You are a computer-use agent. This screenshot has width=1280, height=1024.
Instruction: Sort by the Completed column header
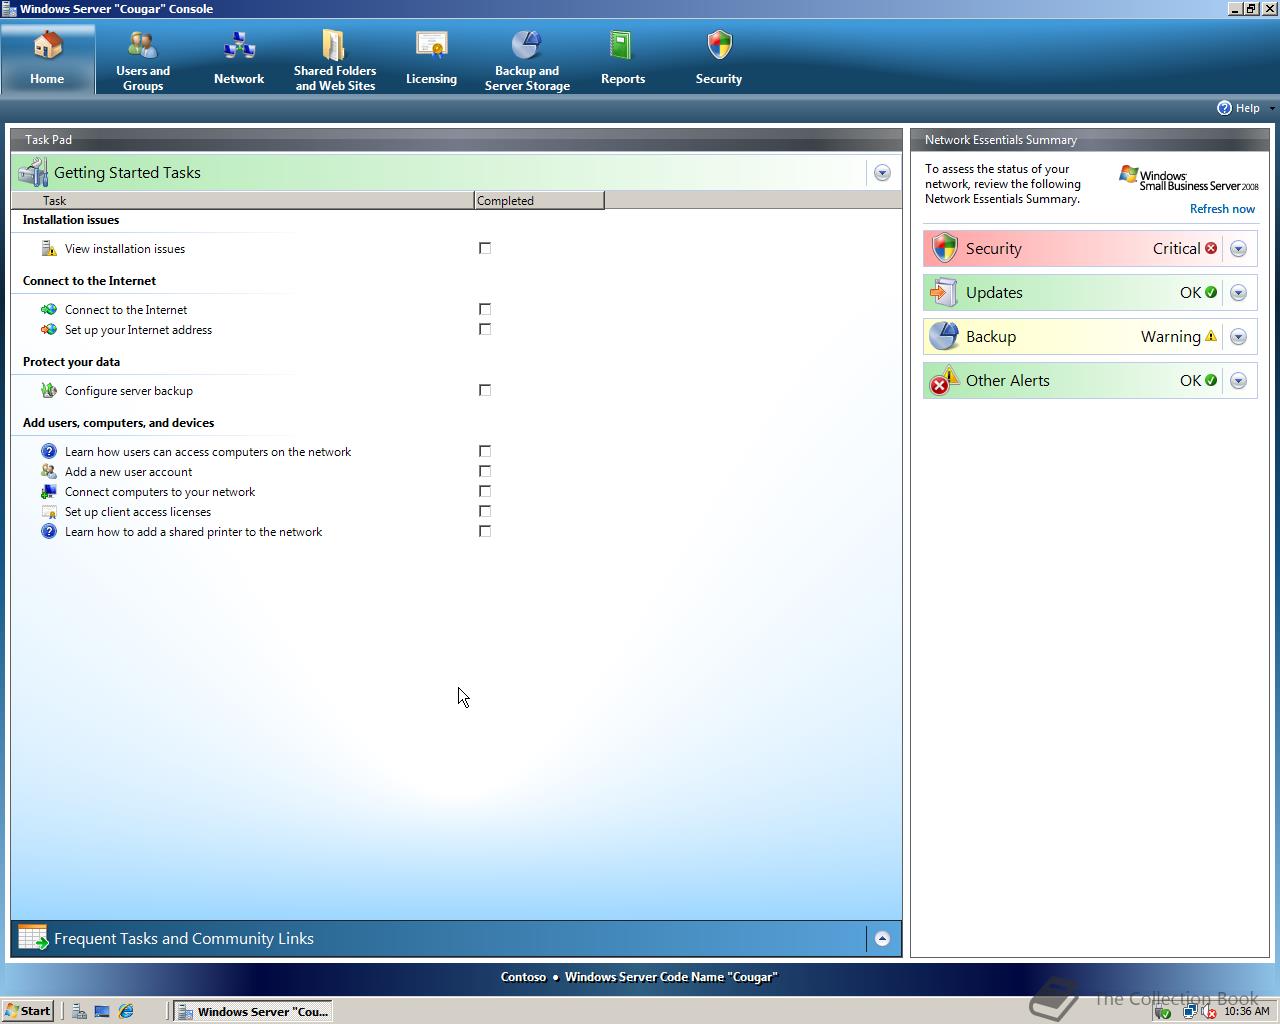[x=539, y=201]
